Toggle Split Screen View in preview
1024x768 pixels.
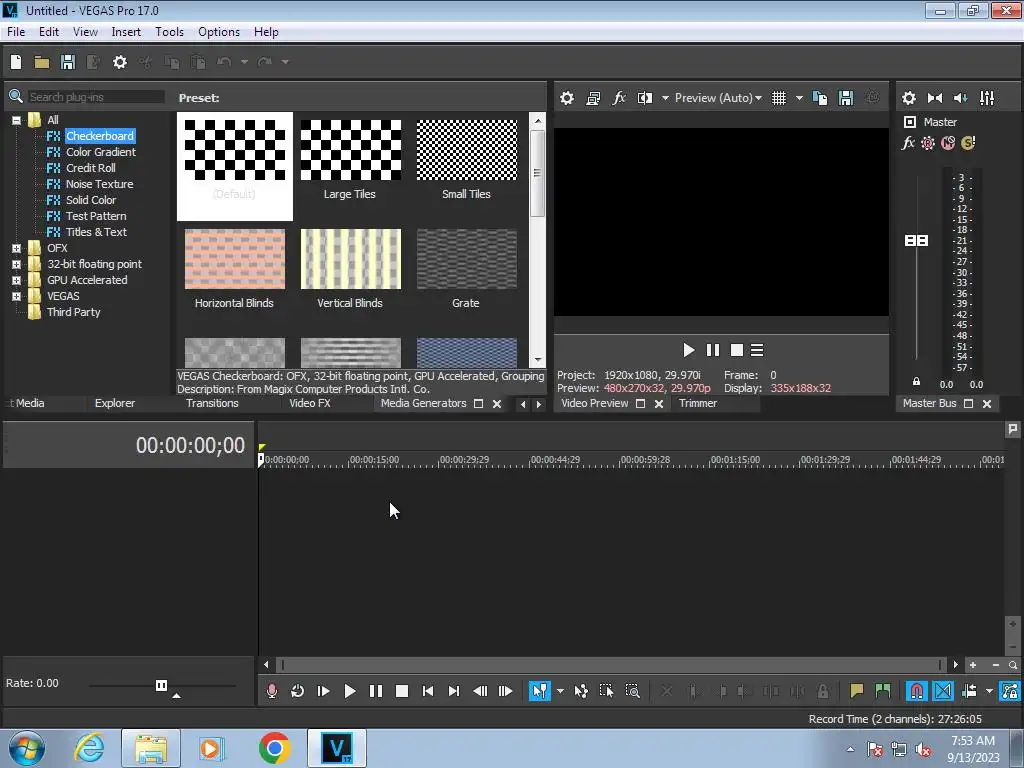coord(645,98)
